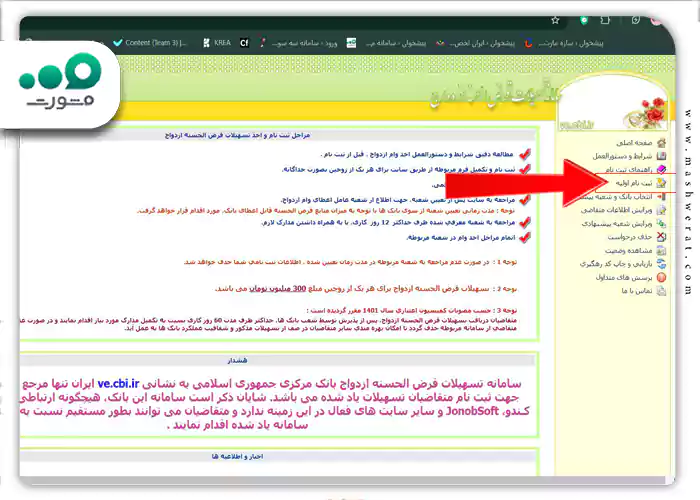Screen dimensions: 700x500
Task: Click the document icon beside تماس با ما
Action: [x=662, y=291]
